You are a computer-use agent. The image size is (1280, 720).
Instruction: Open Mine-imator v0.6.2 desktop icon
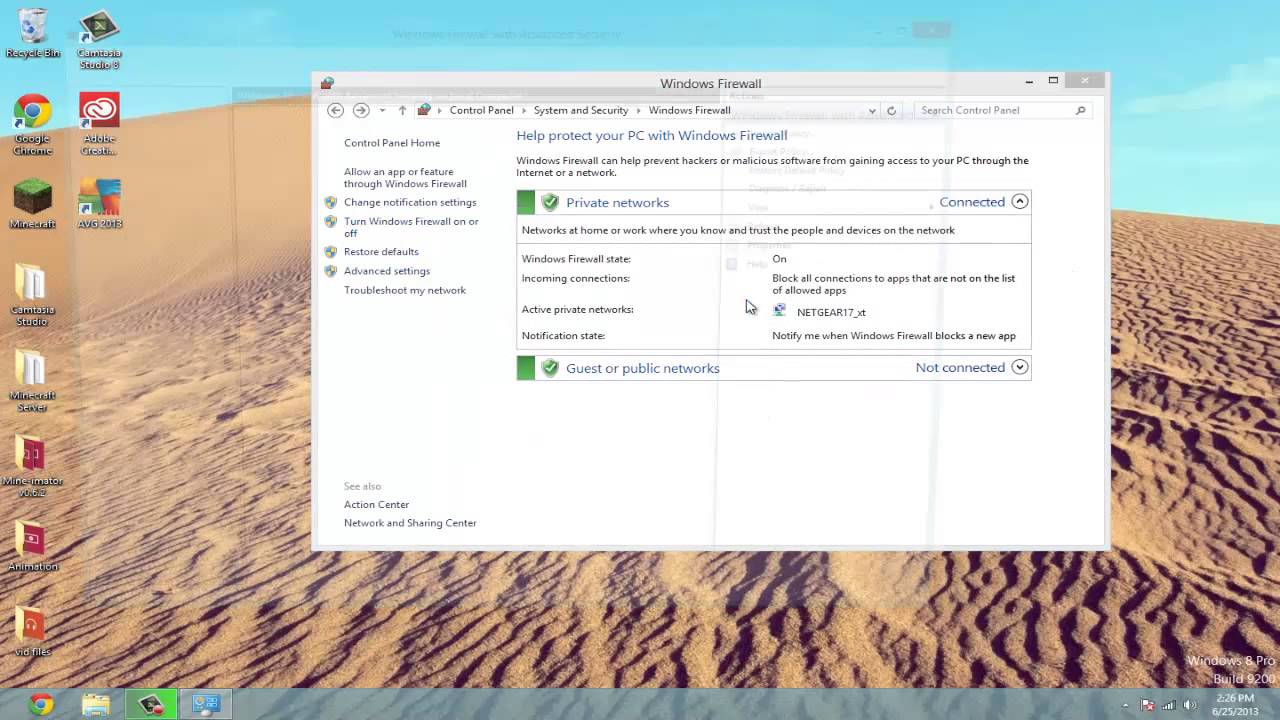tap(32, 467)
